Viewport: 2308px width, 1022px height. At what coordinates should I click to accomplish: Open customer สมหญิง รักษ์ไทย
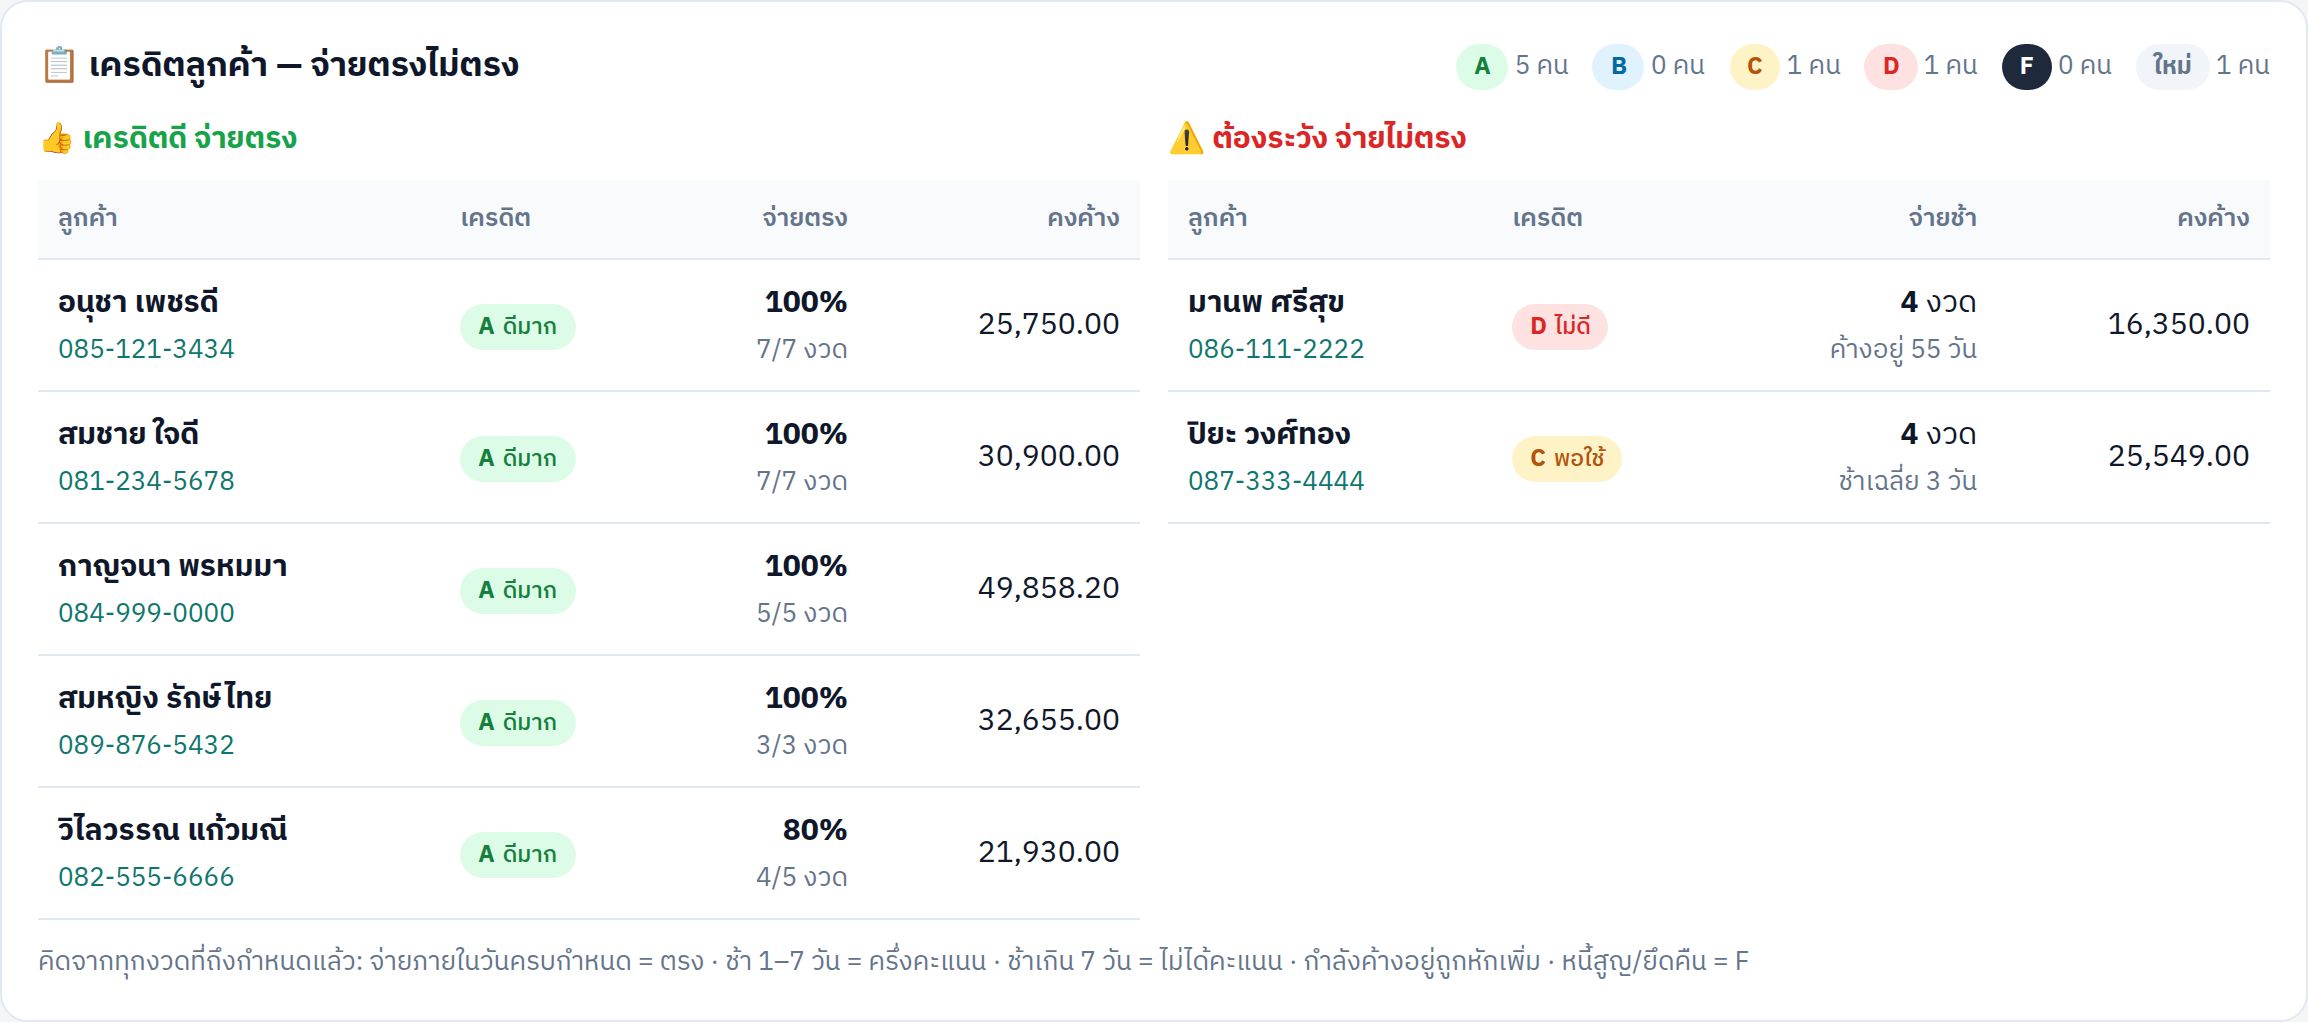click(x=165, y=697)
